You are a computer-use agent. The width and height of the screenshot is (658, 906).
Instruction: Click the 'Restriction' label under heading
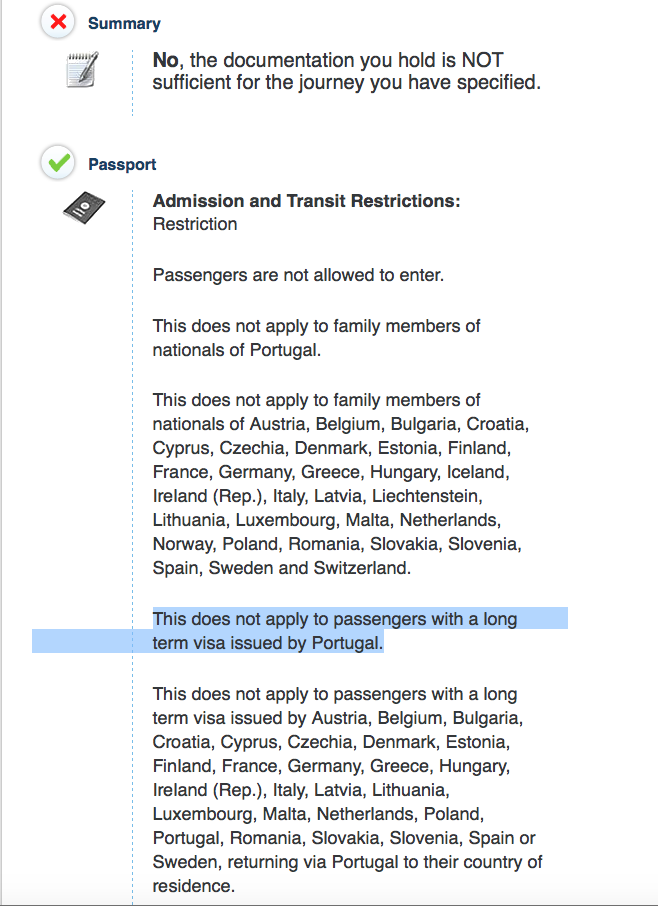pos(195,224)
